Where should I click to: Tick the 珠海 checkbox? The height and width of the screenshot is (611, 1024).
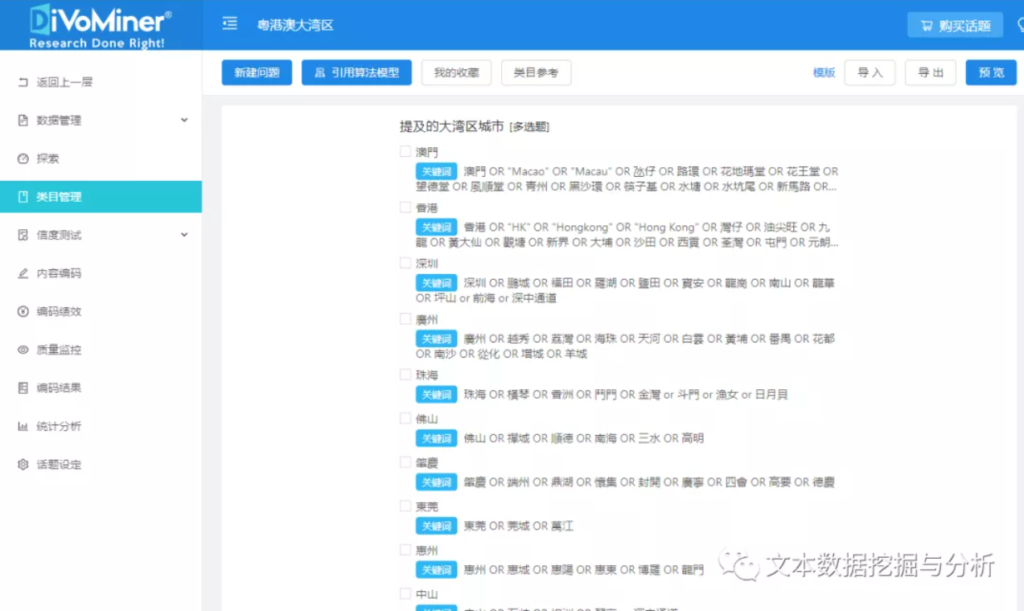pyautogui.click(x=405, y=375)
